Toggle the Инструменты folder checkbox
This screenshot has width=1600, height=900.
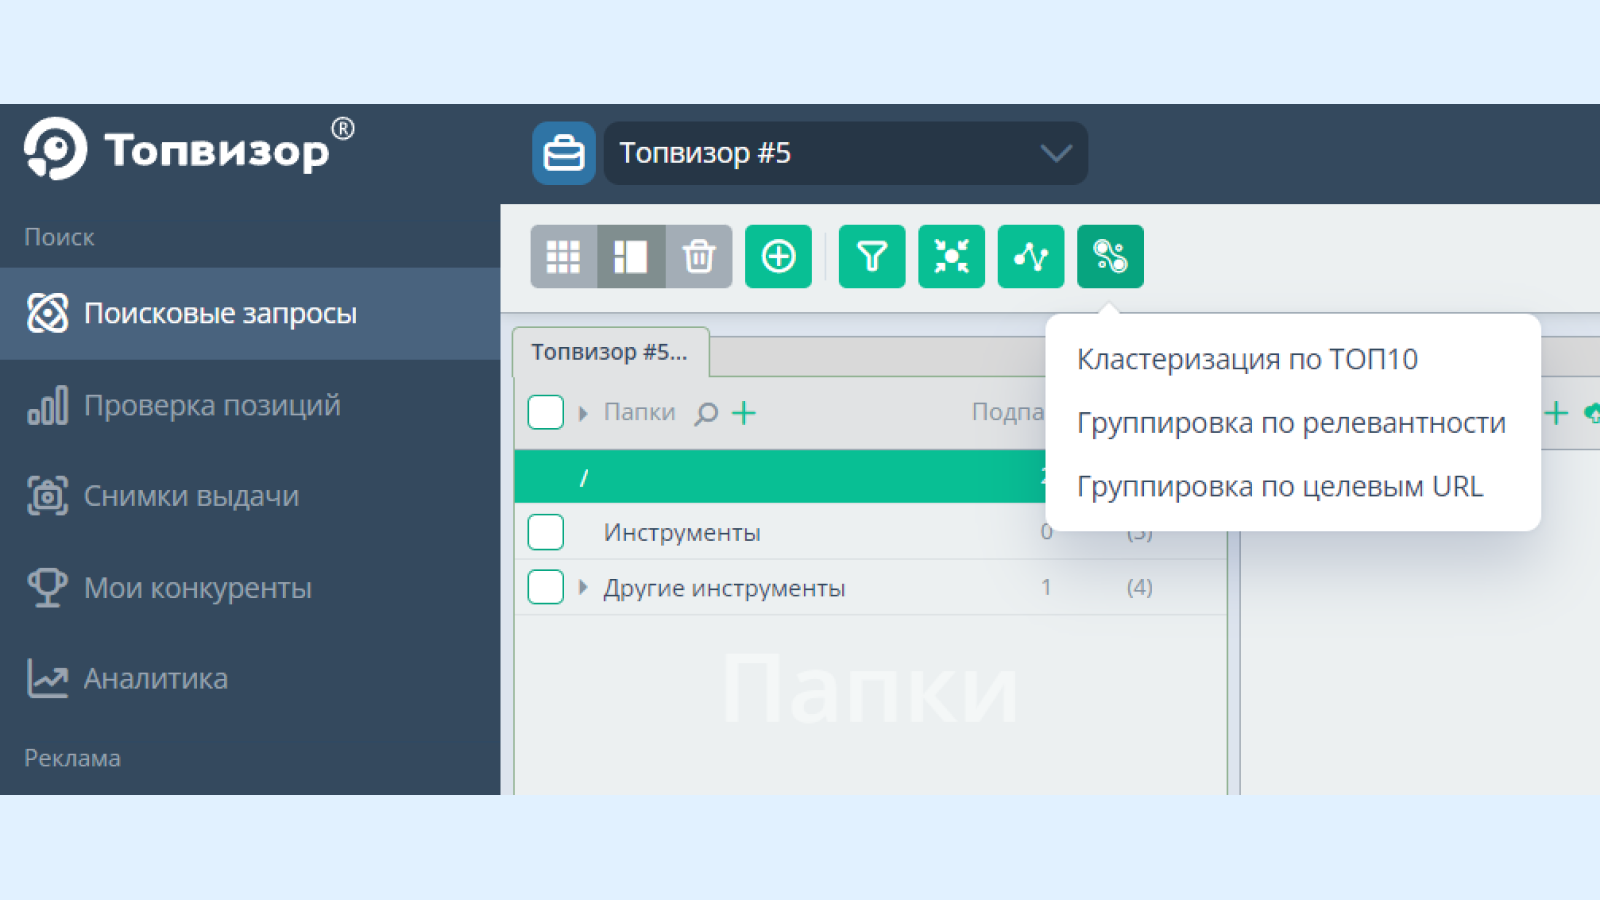(x=546, y=532)
